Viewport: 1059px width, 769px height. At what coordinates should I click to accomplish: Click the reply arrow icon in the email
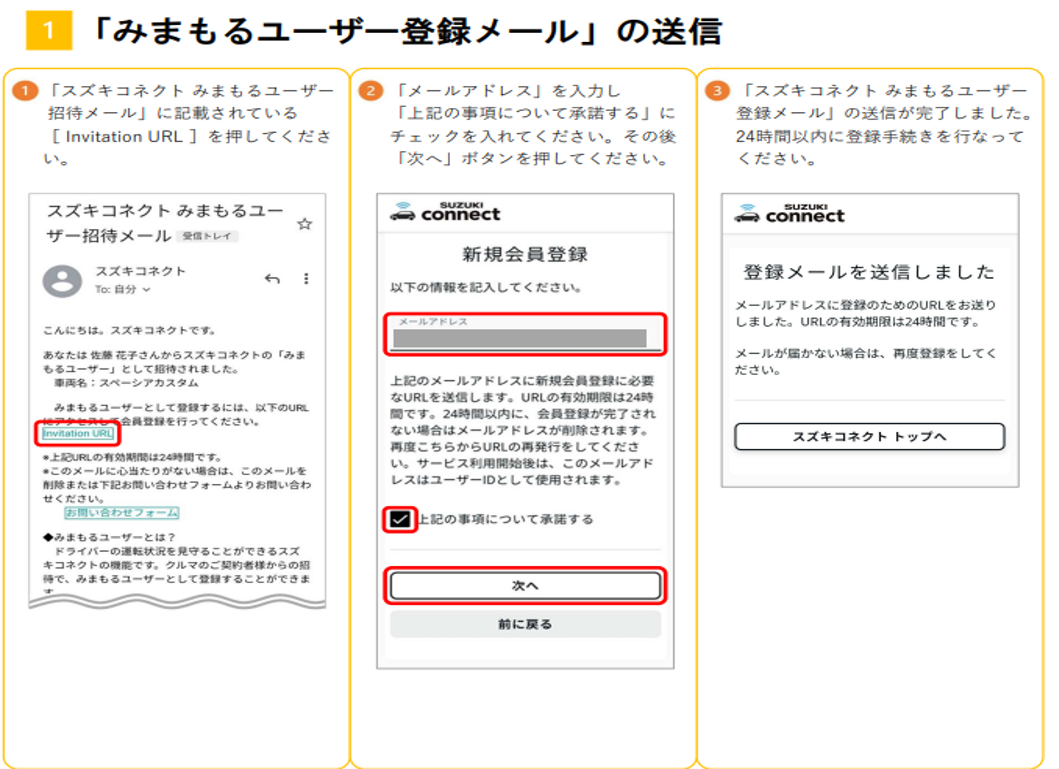pos(272,279)
